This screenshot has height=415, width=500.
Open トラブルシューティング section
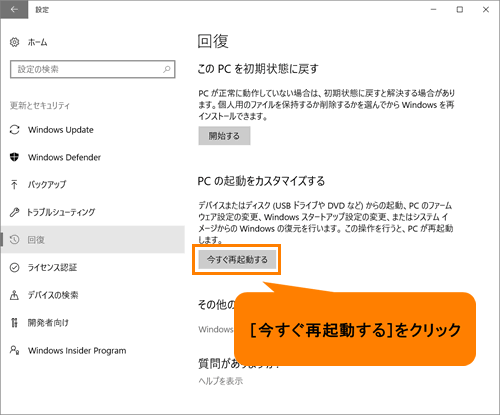coord(61,212)
